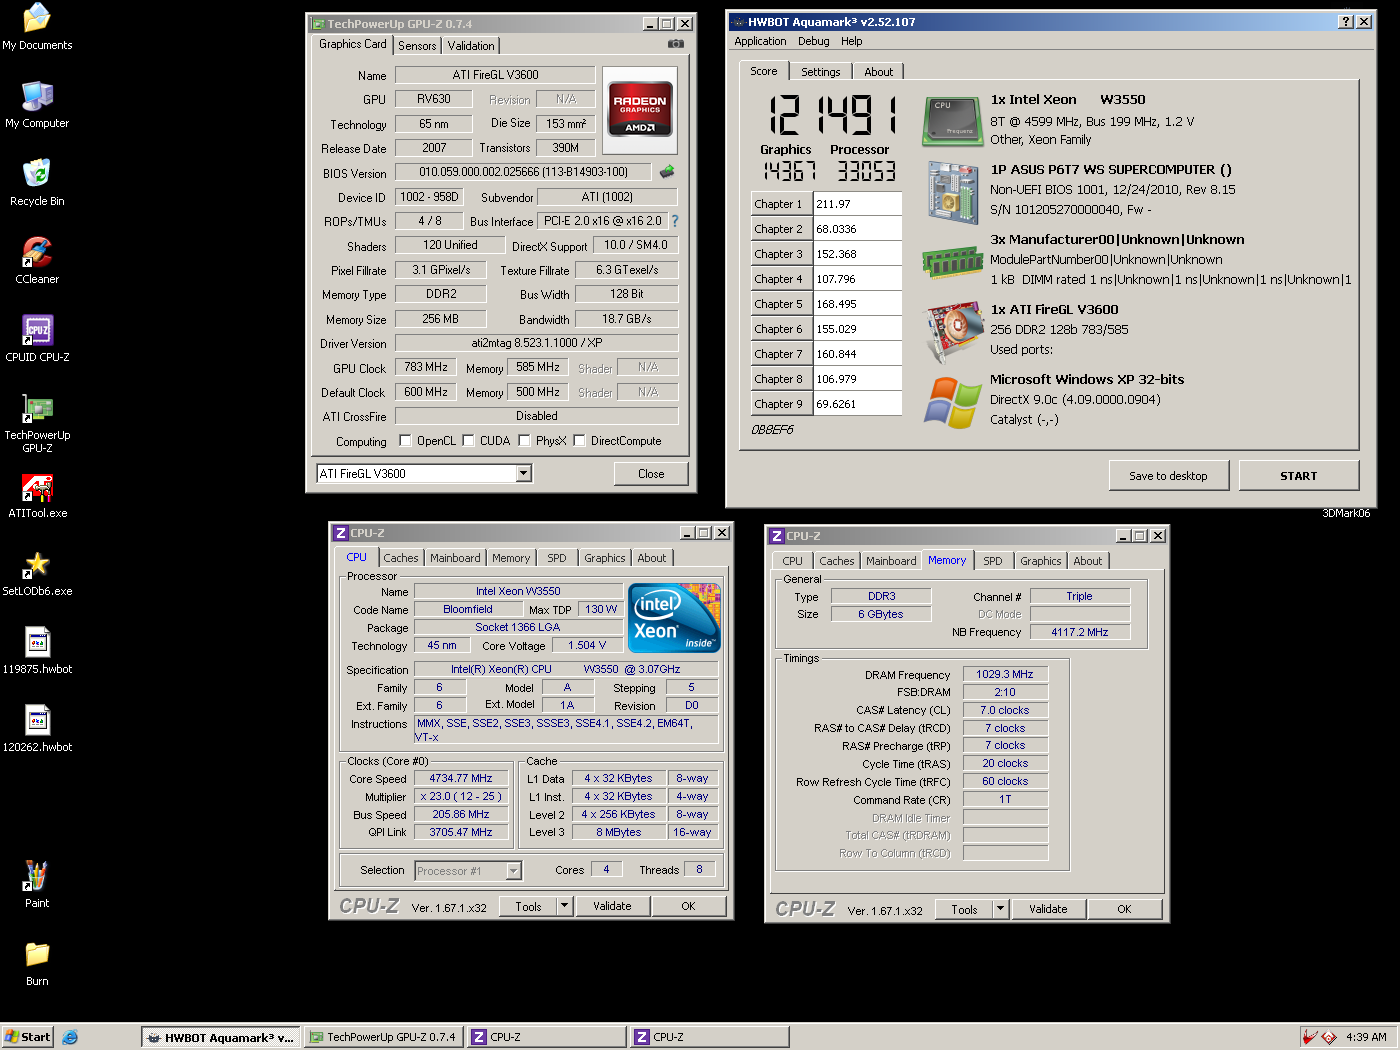The height and width of the screenshot is (1050, 1400).
Task: Click the Intel Xeon inside logo in CPU-Z
Action: click(x=673, y=617)
